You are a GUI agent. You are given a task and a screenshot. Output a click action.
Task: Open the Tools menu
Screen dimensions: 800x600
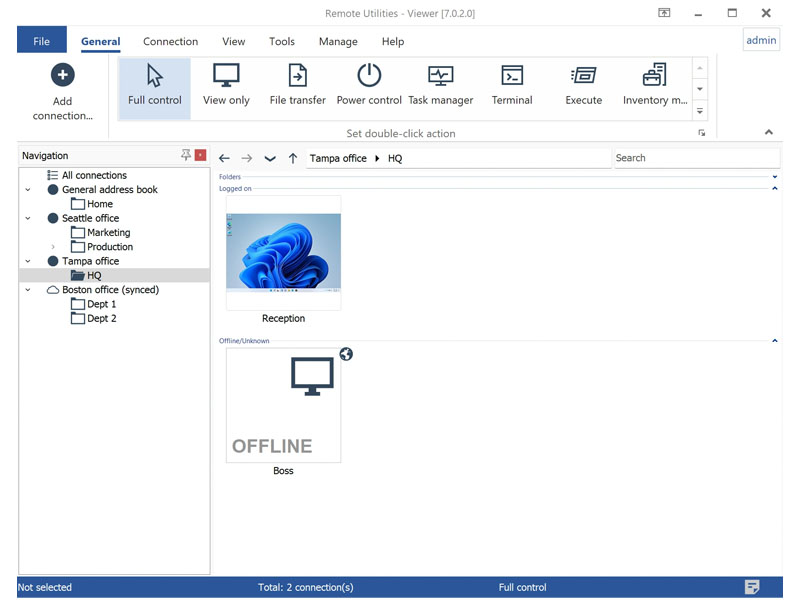[281, 41]
